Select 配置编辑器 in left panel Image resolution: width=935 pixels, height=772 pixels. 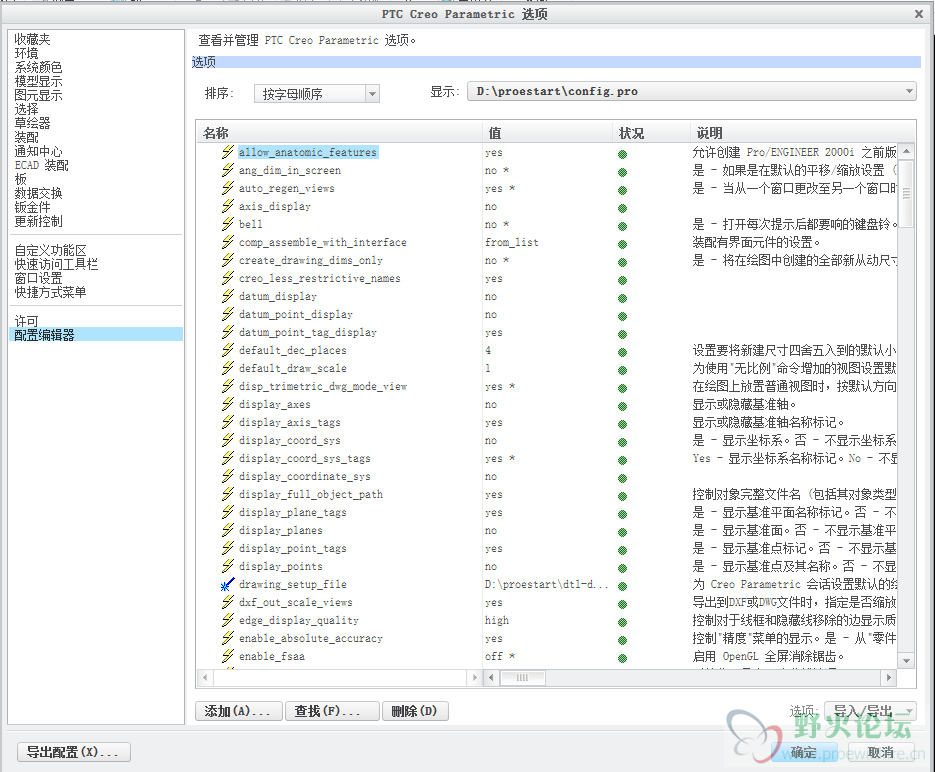pos(97,335)
